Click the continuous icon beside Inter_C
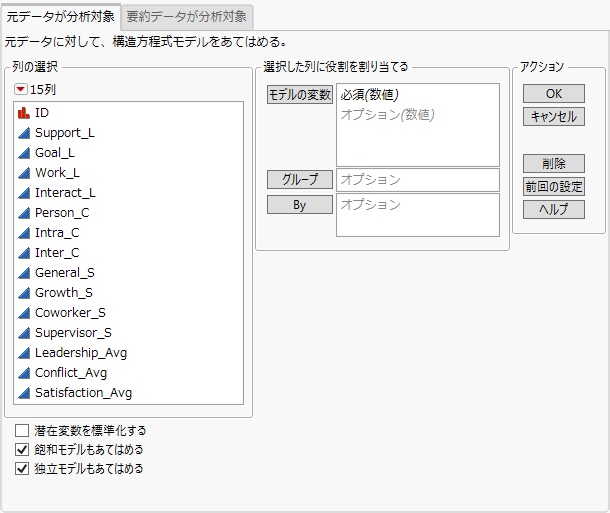 click(24, 253)
